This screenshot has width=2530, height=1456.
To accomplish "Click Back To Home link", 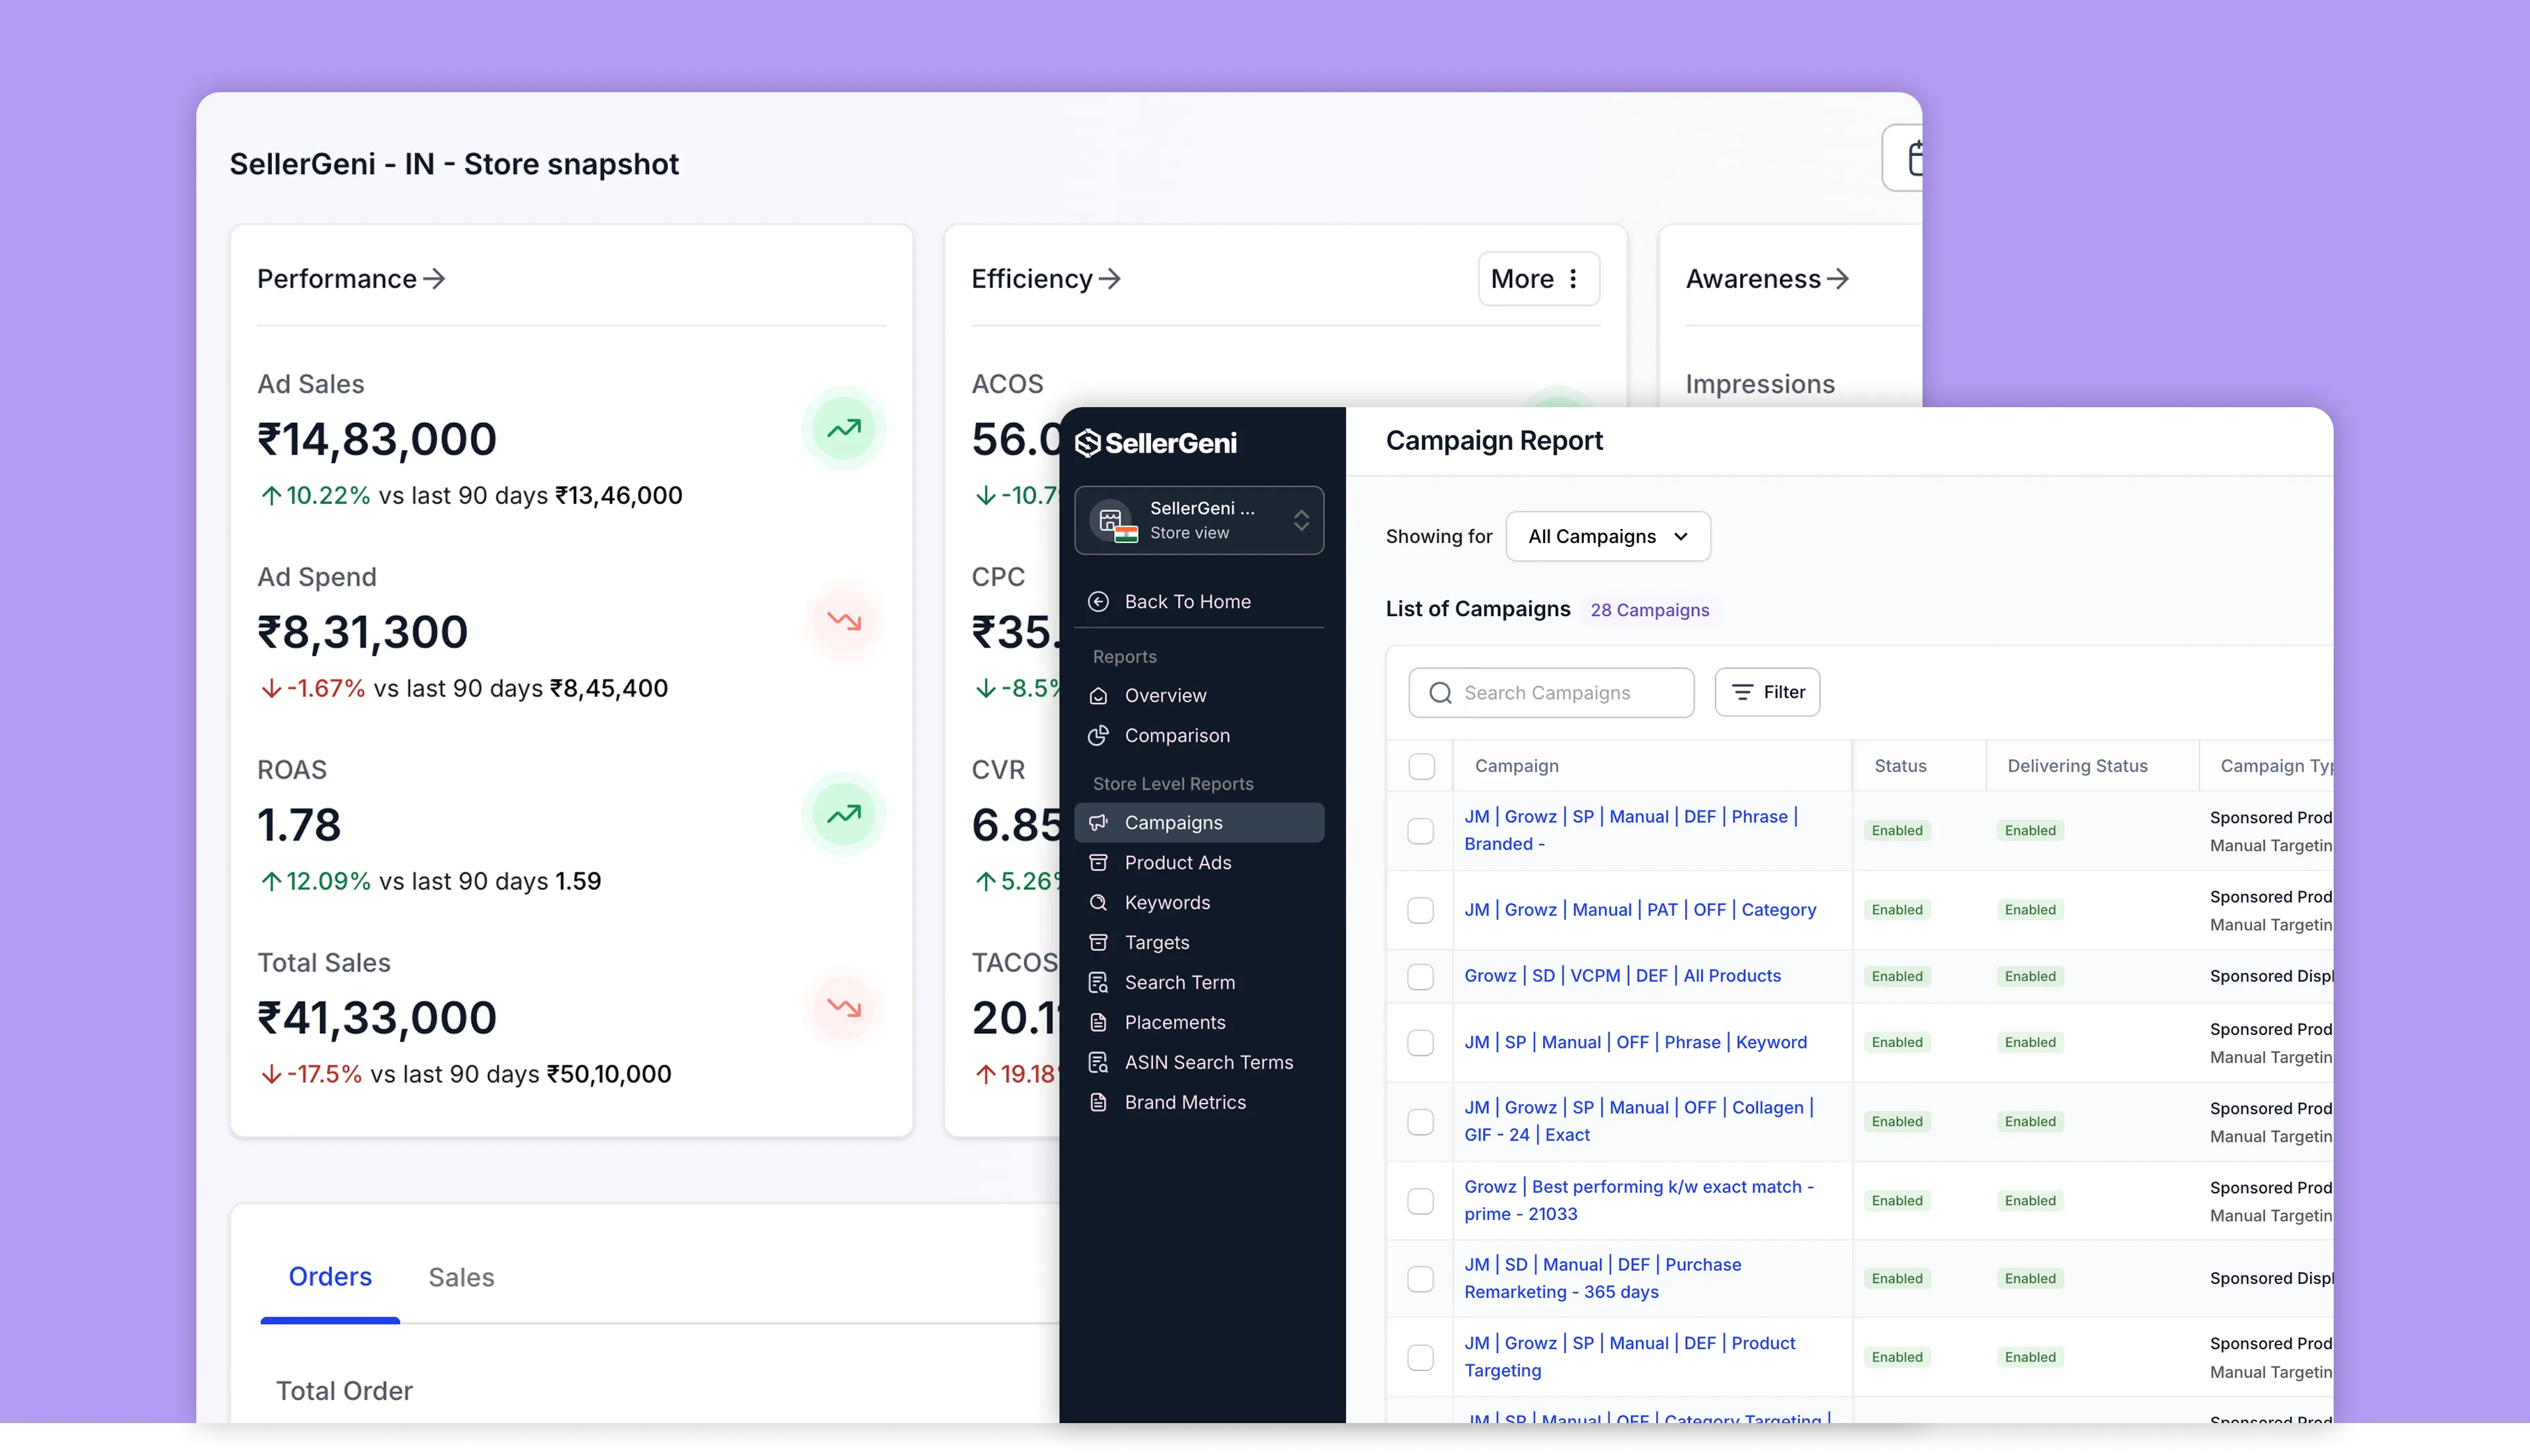I will tap(1188, 601).
